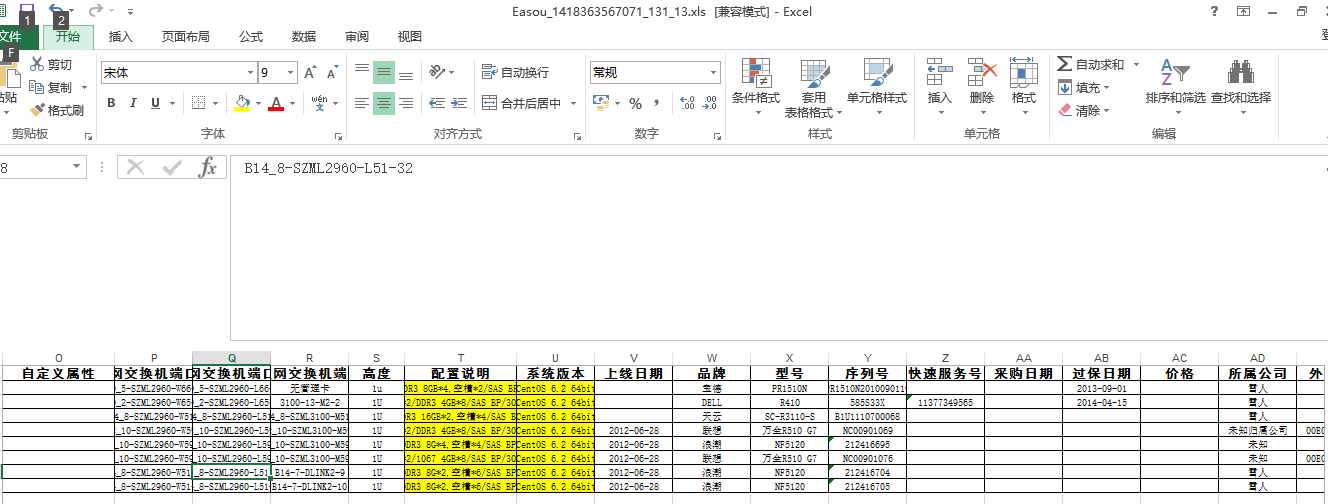Toggle Align Right
Image resolution: width=1328 pixels, height=504 pixels.
406,103
